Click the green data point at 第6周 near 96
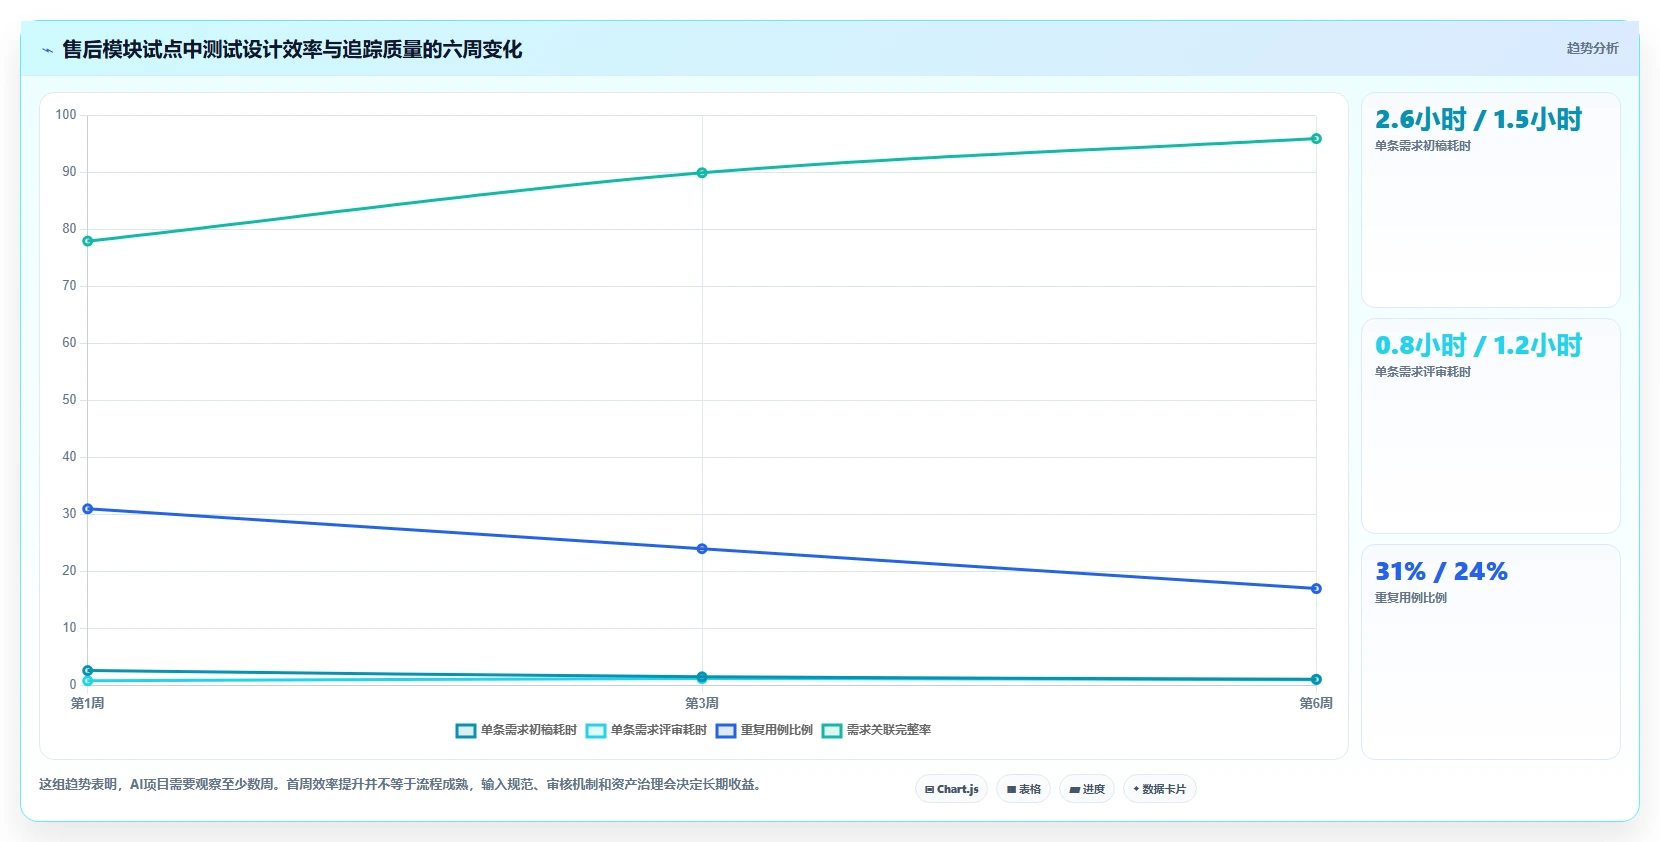Viewport: 1660px width, 842px height. point(1316,139)
